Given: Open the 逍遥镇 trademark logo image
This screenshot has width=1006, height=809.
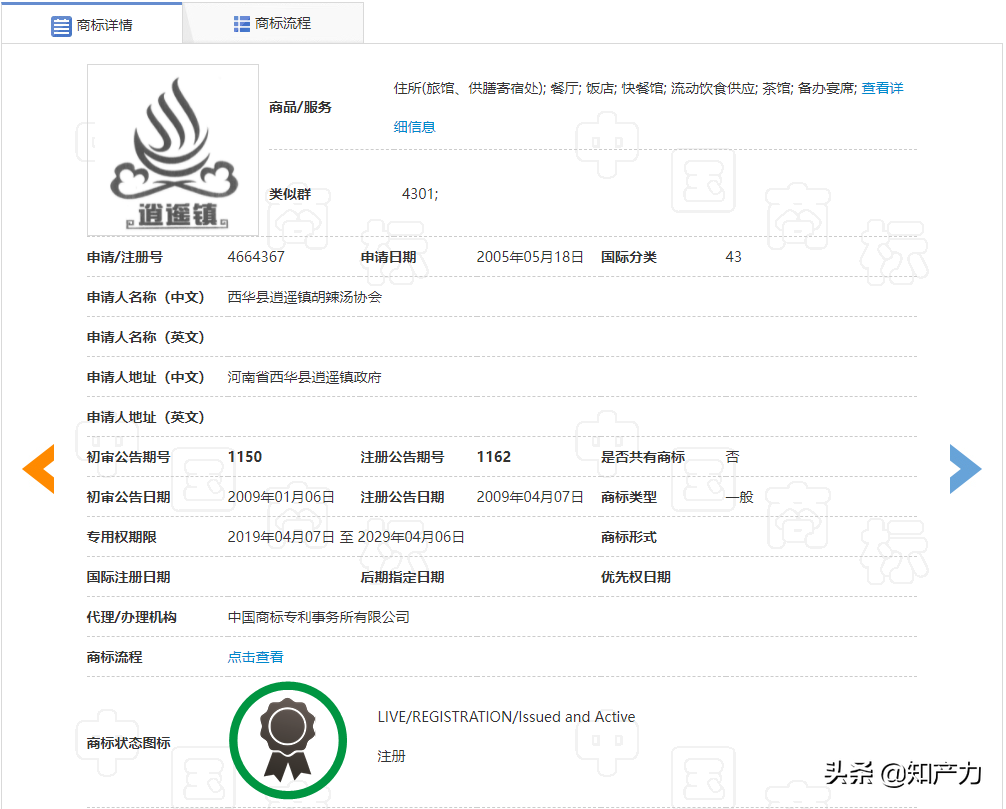Looking at the screenshot, I should [x=173, y=150].
